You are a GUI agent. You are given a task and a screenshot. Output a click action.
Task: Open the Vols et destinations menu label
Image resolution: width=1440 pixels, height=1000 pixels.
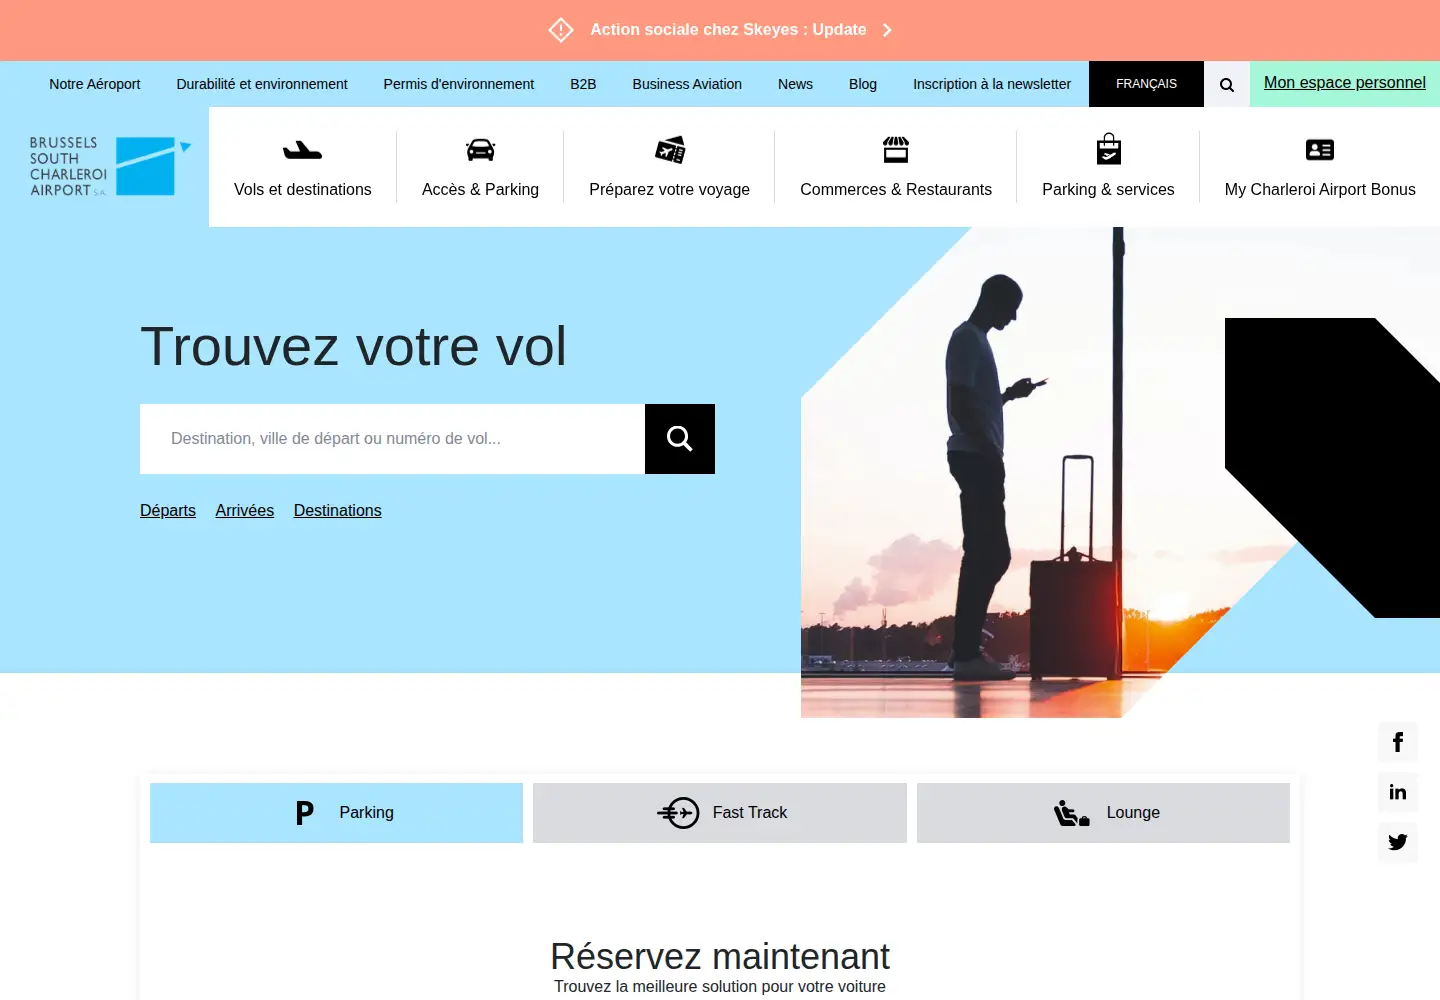pyautogui.click(x=303, y=189)
